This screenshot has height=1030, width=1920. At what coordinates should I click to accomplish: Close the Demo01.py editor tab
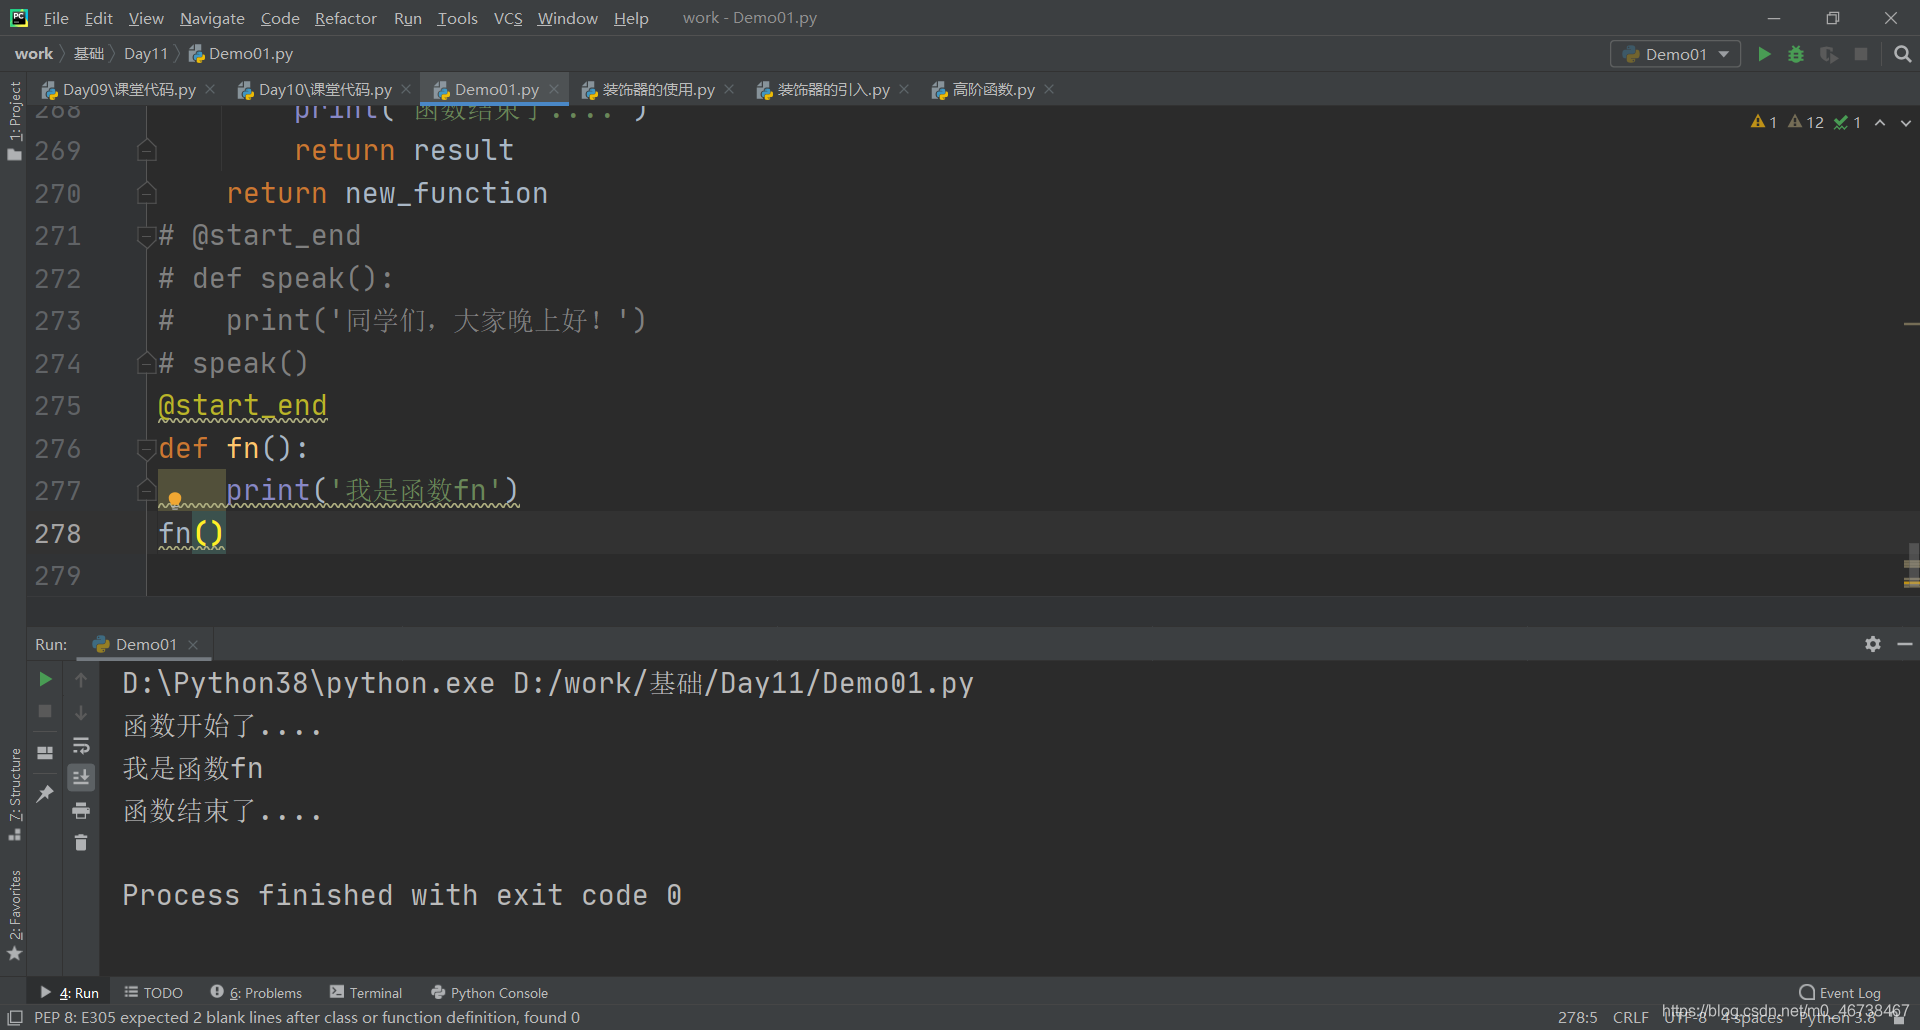pos(554,89)
